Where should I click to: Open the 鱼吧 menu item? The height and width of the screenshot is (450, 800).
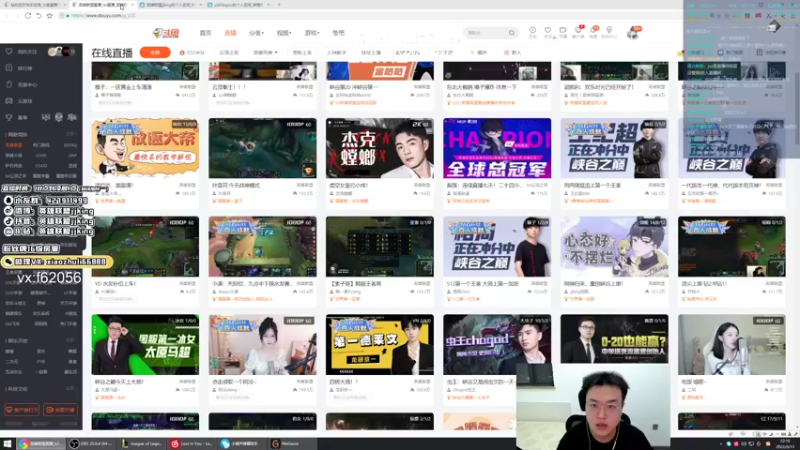click(x=338, y=33)
